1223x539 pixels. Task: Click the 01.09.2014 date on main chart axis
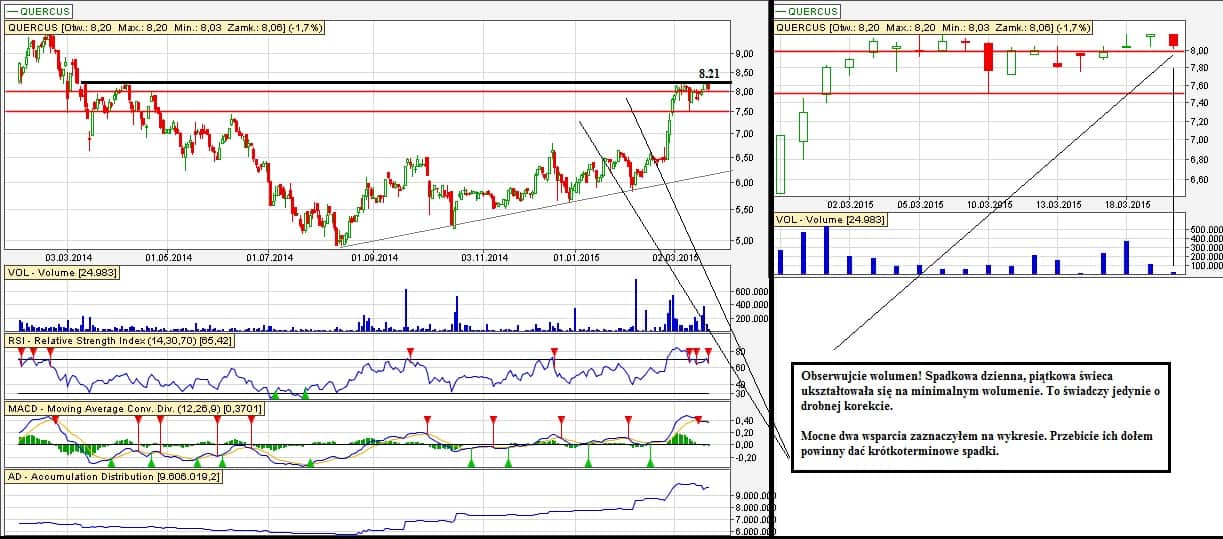374,257
